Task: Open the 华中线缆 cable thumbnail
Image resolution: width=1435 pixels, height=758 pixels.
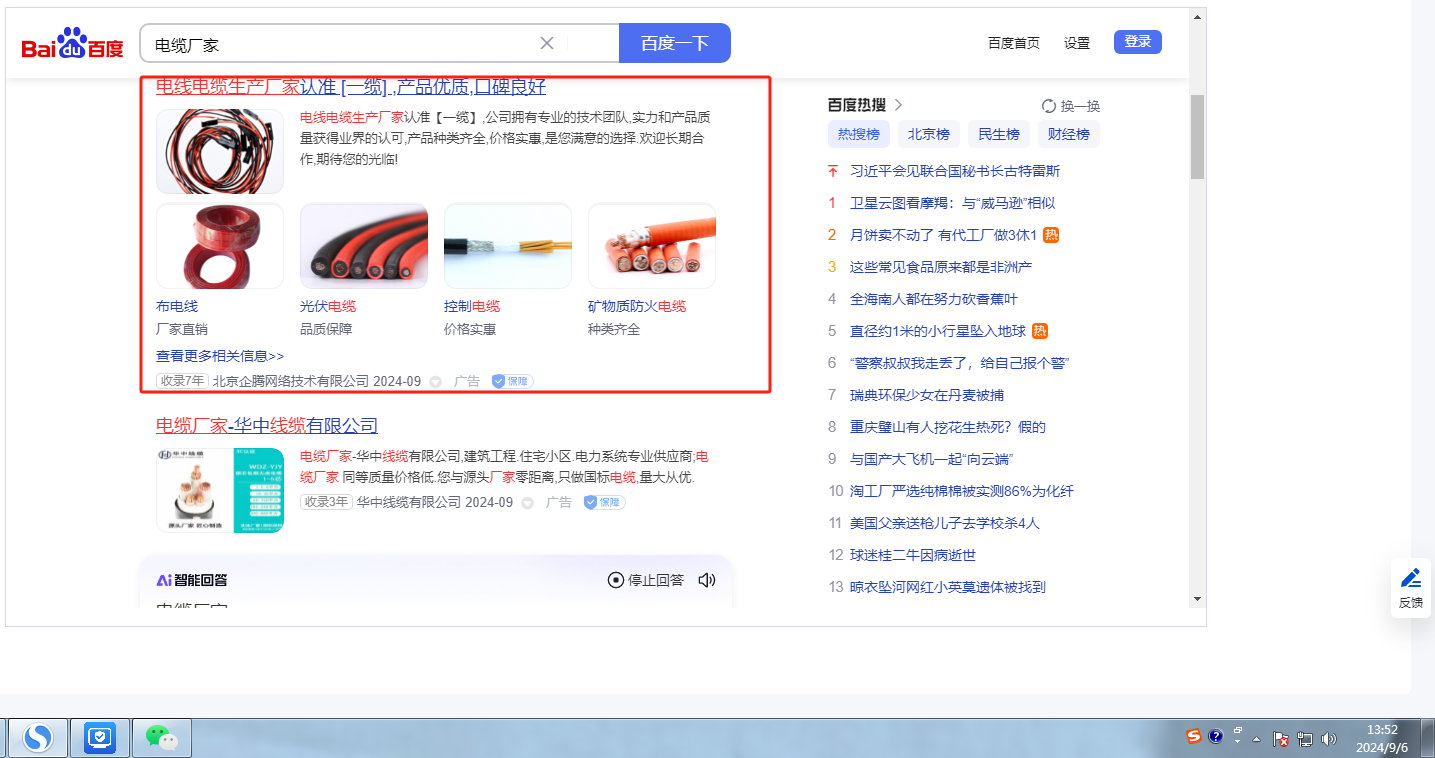Action: point(220,490)
